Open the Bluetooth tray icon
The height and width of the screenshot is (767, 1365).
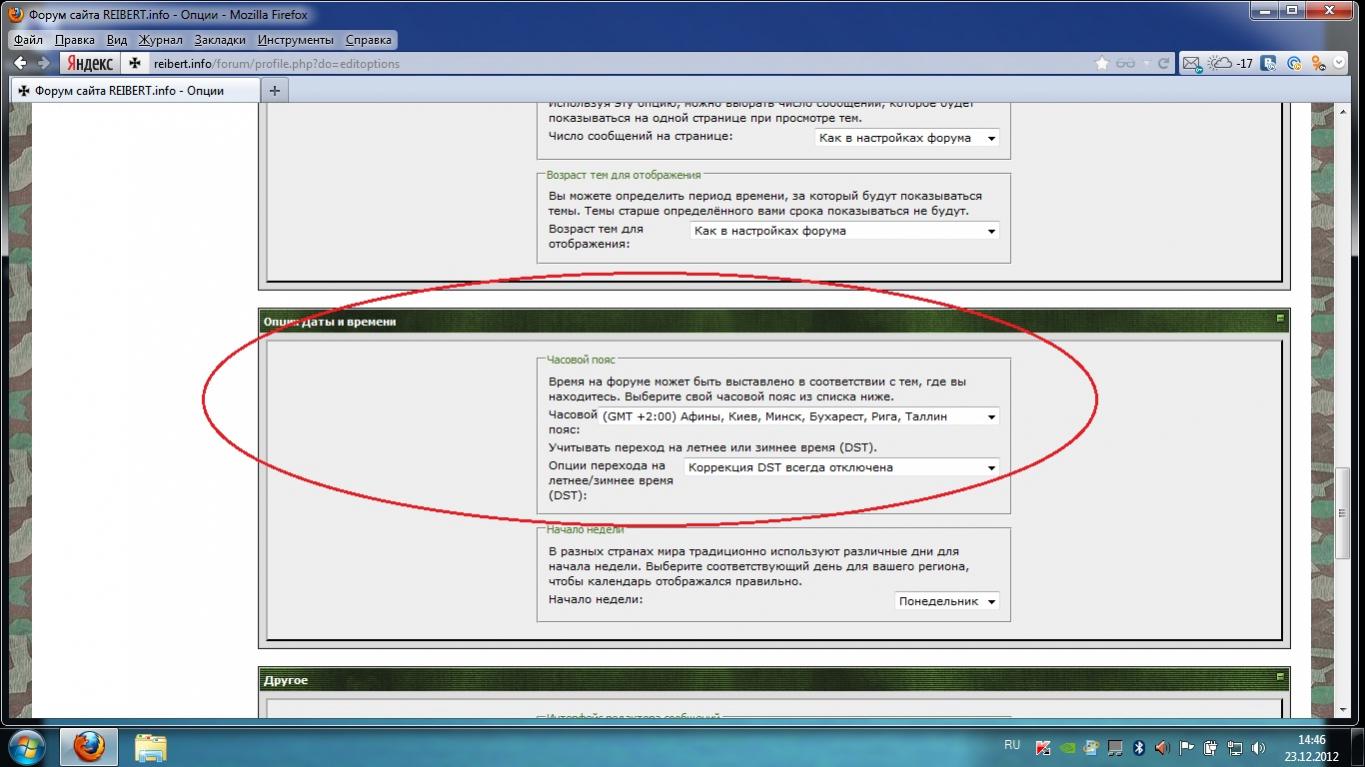(x=1138, y=747)
